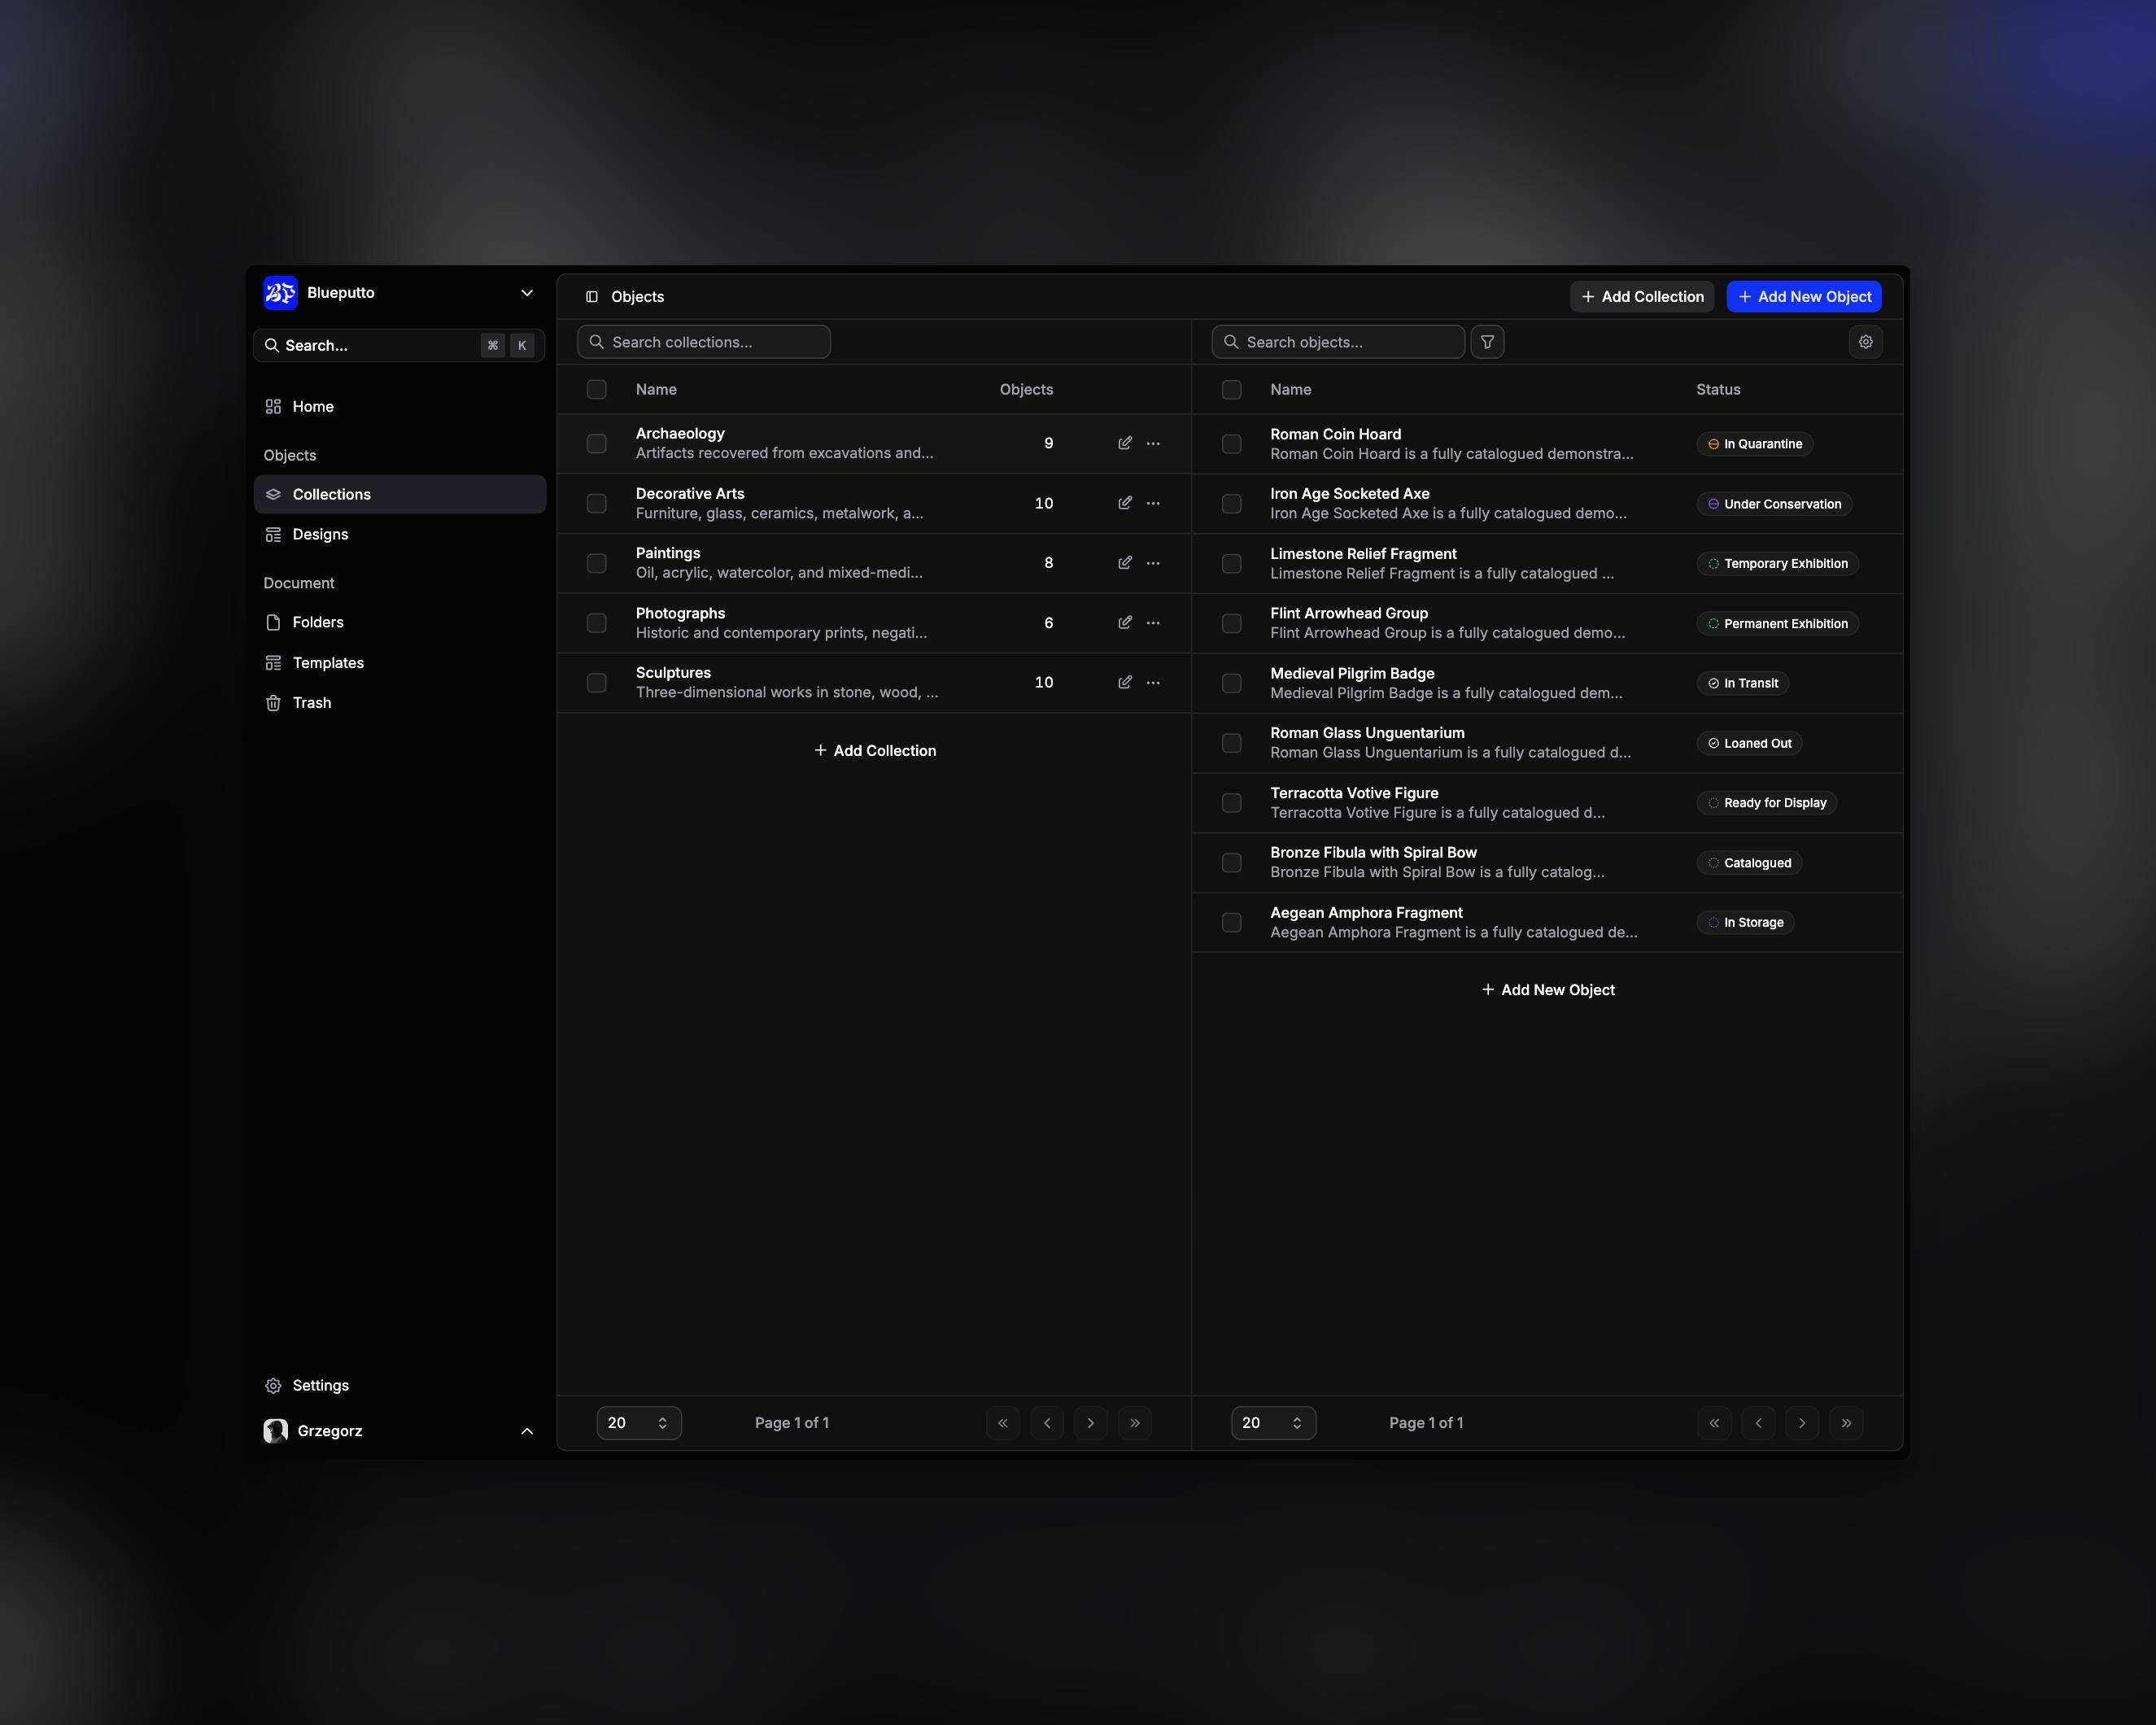Open the objects filter funnel icon
This screenshot has width=2156, height=1725.
click(1487, 342)
